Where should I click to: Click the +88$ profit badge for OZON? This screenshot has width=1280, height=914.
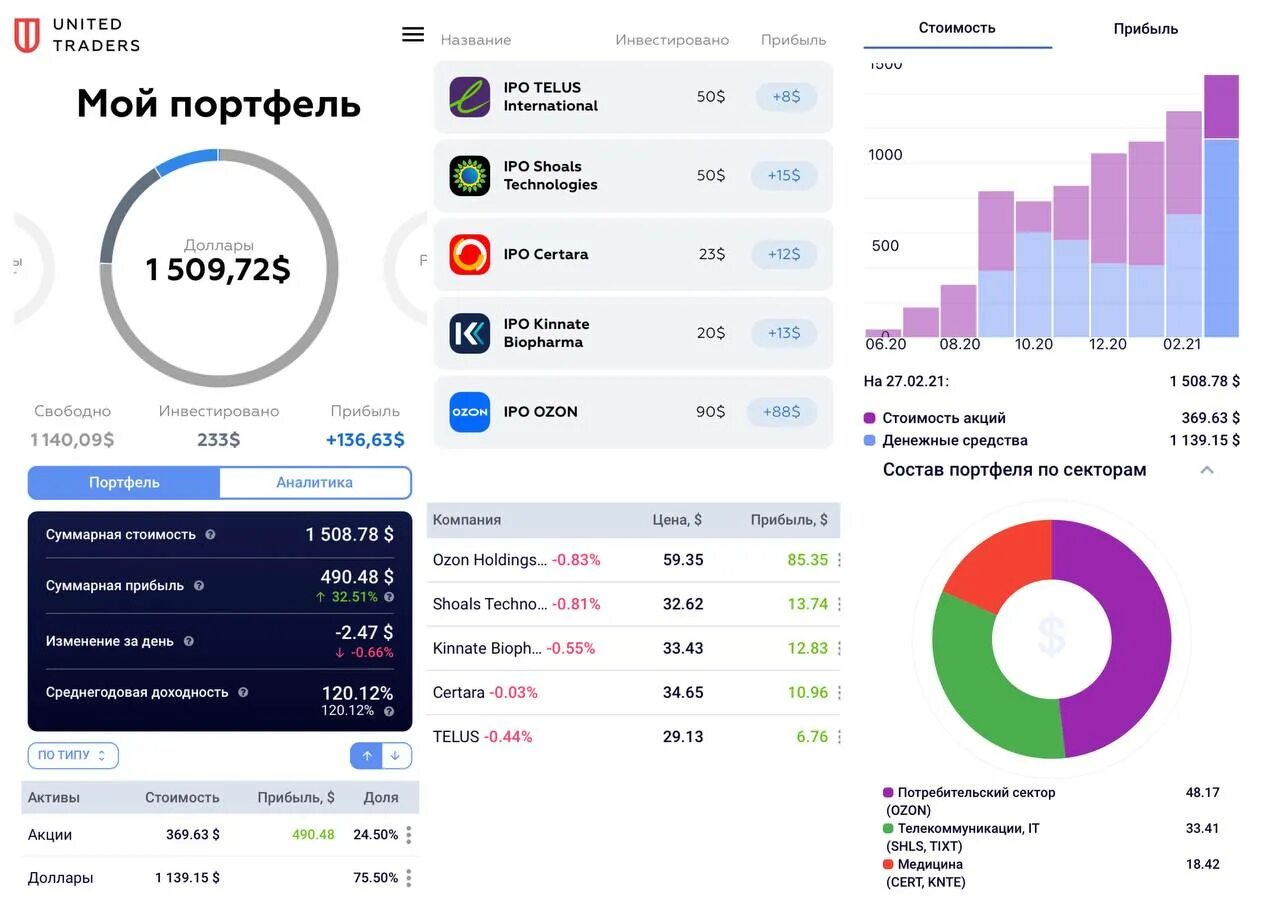[782, 412]
